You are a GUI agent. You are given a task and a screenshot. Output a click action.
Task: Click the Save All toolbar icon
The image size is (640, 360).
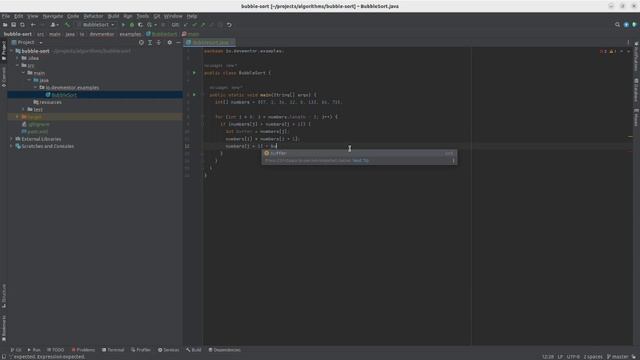tap(13, 25)
